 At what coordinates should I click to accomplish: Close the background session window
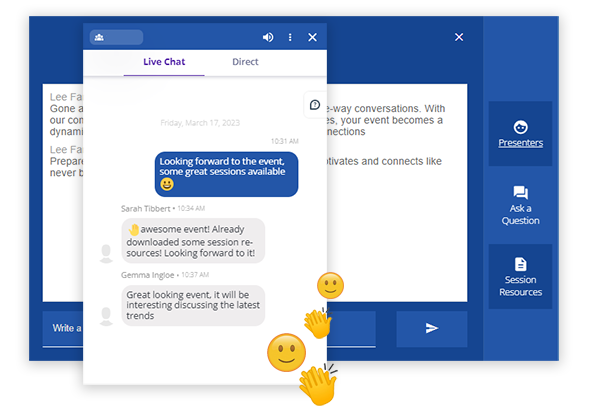click(x=459, y=37)
